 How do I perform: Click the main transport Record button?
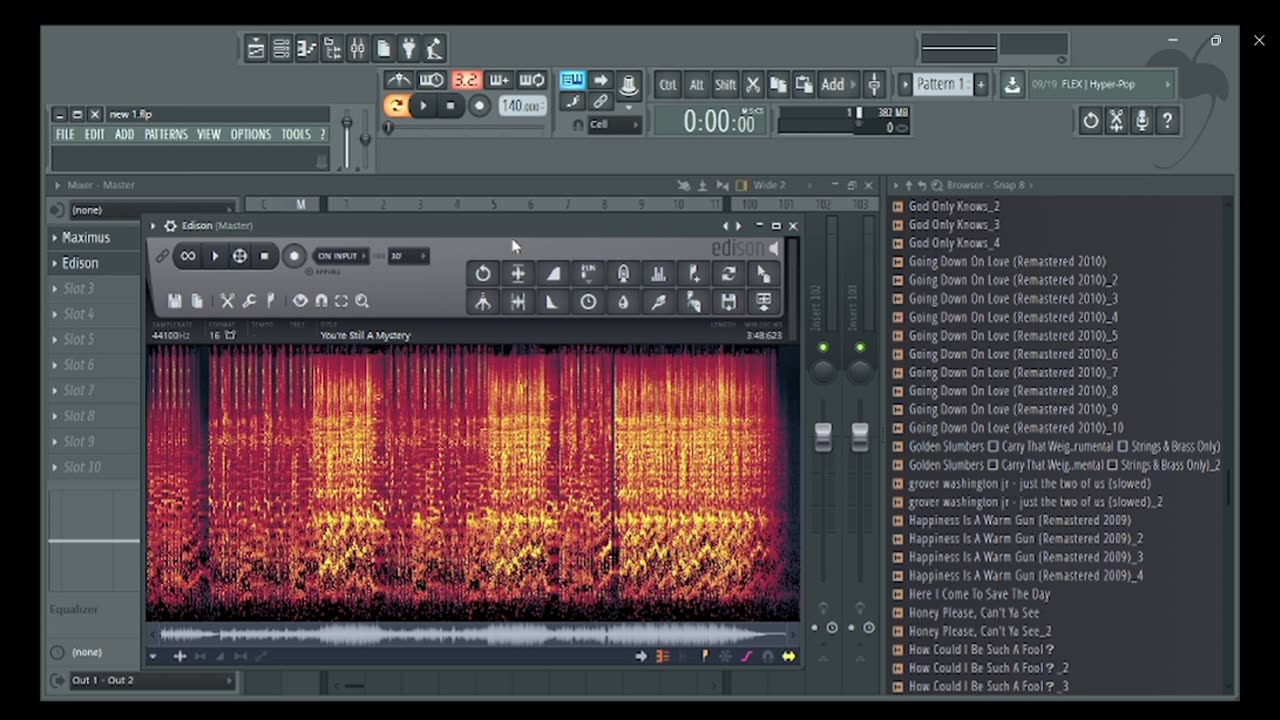479,106
